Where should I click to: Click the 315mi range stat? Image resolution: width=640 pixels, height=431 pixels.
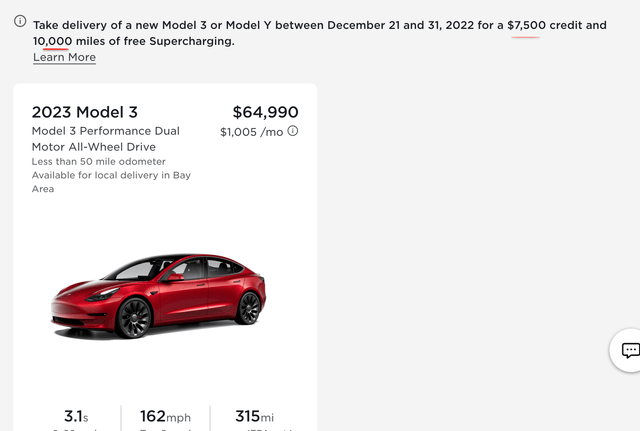[254, 416]
